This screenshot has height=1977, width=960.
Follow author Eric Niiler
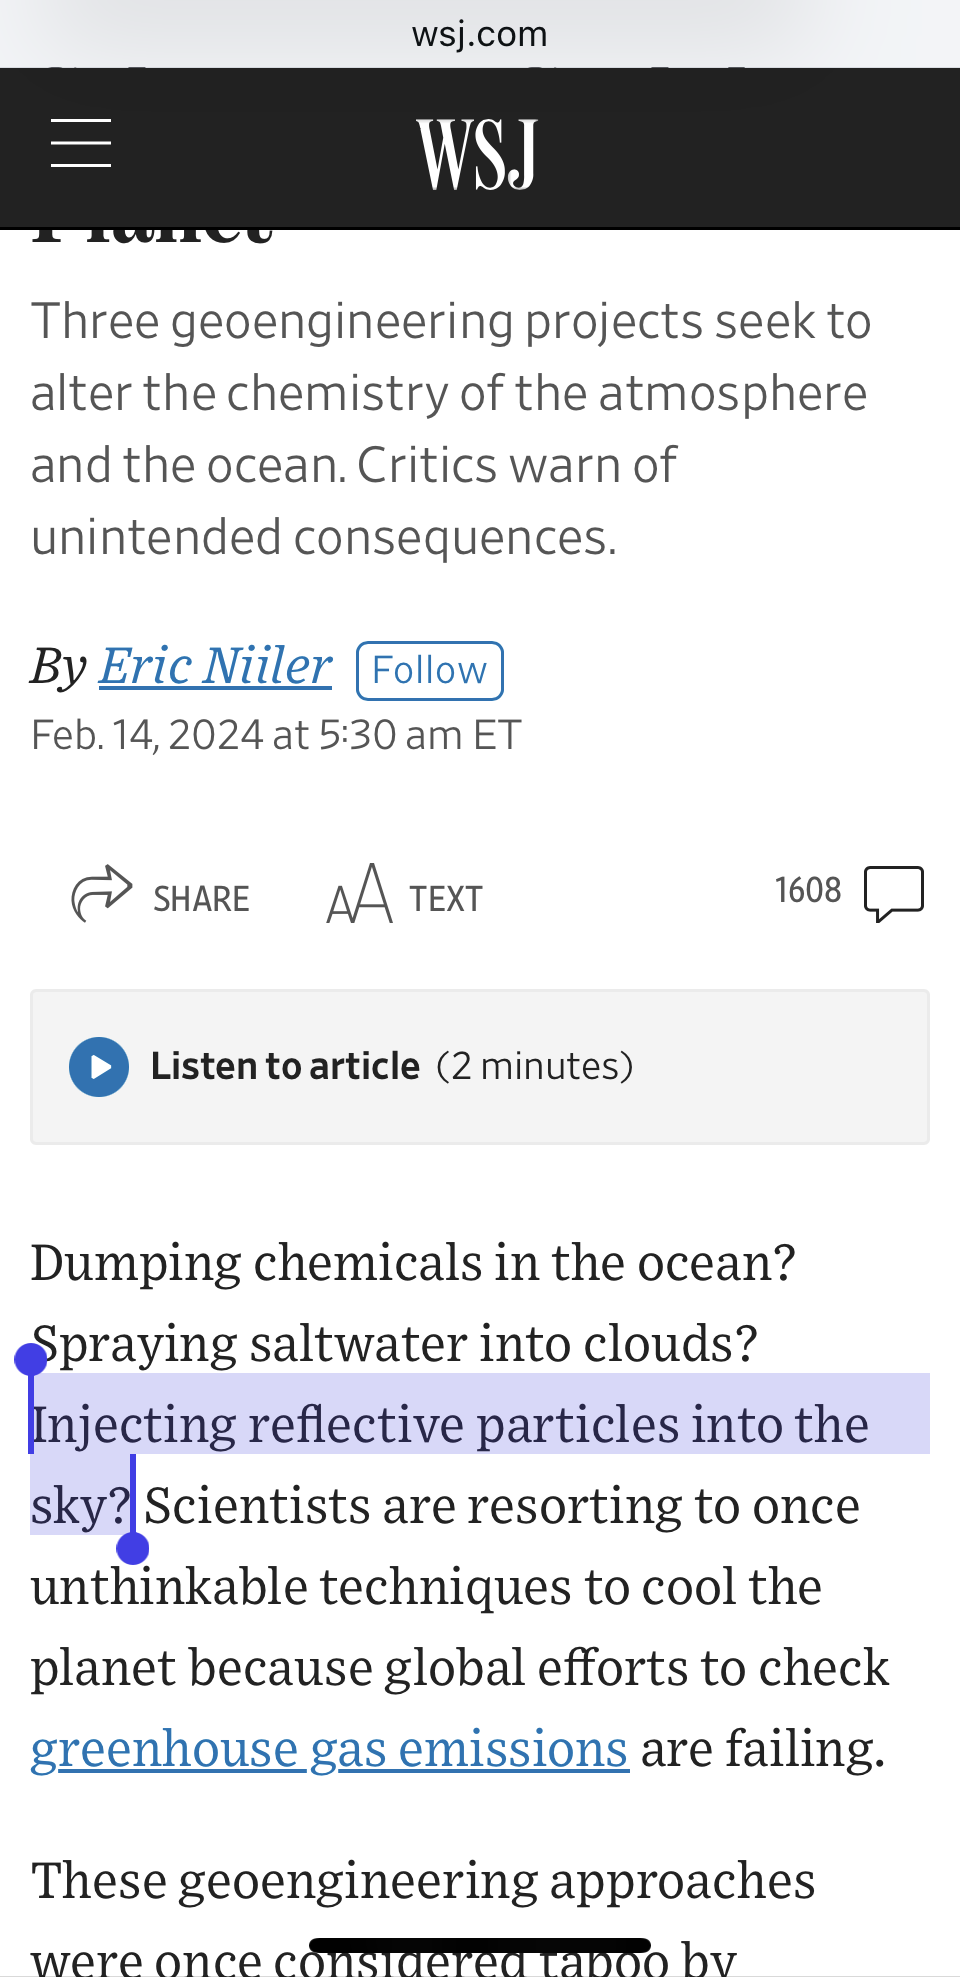click(x=429, y=670)
